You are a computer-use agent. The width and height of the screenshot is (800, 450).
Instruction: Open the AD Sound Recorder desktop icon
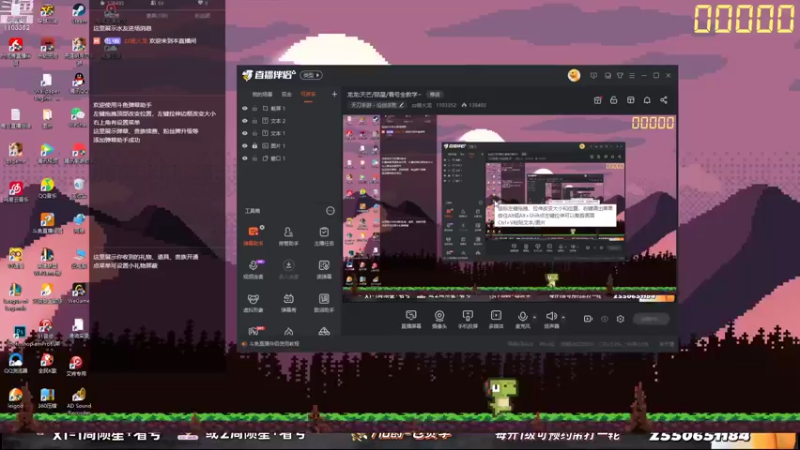pyautogui.click(x=79, y=401)
